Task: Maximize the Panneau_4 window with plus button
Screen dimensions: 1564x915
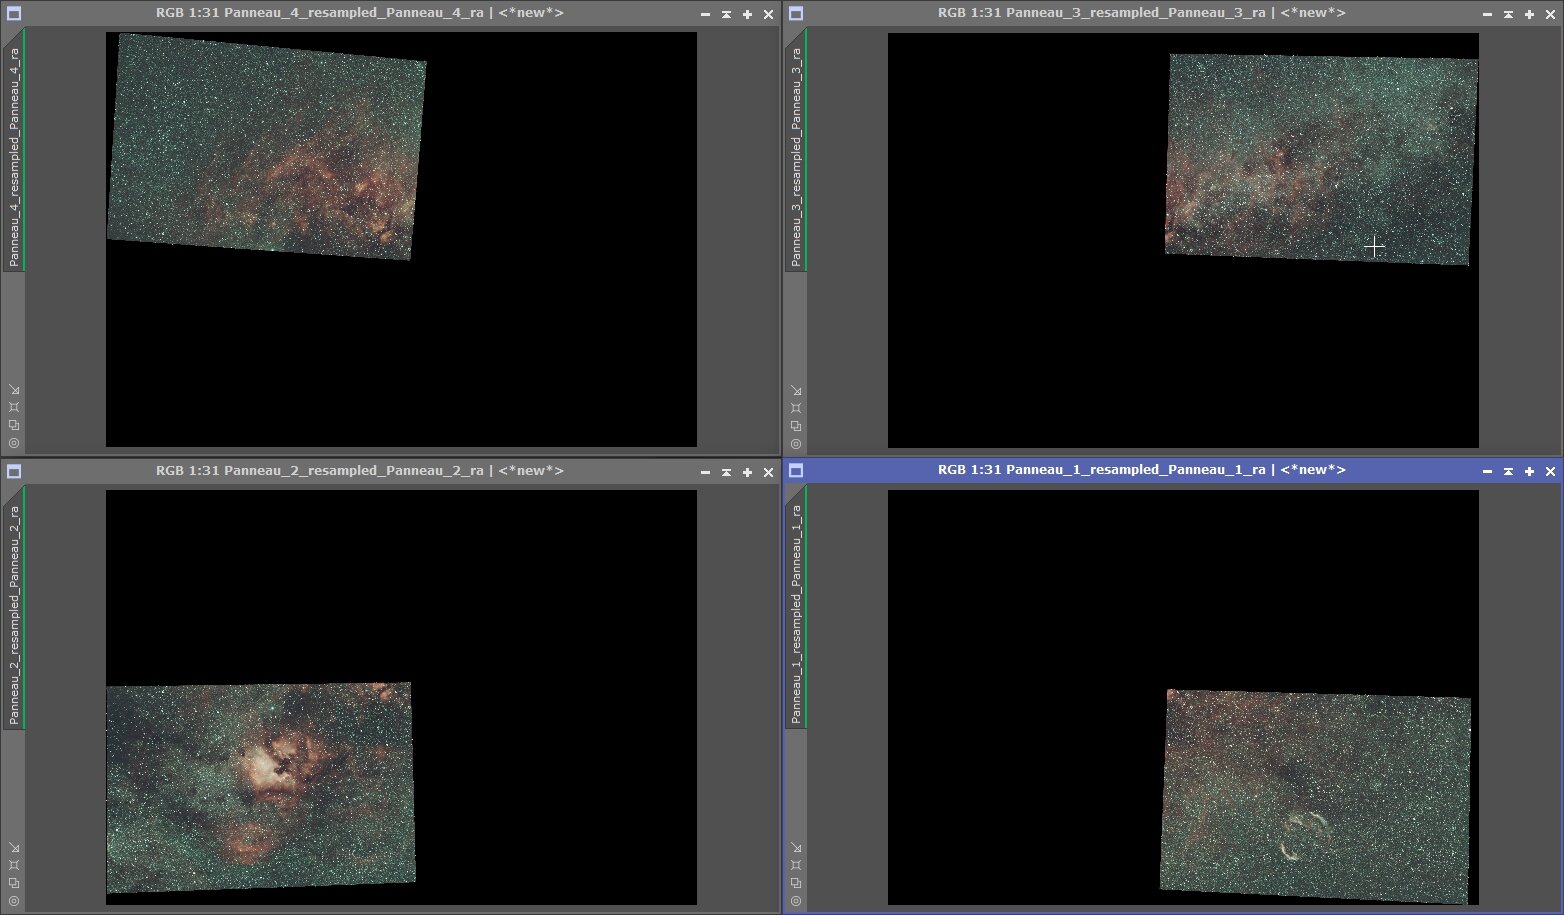Action: tap(747, 14)
